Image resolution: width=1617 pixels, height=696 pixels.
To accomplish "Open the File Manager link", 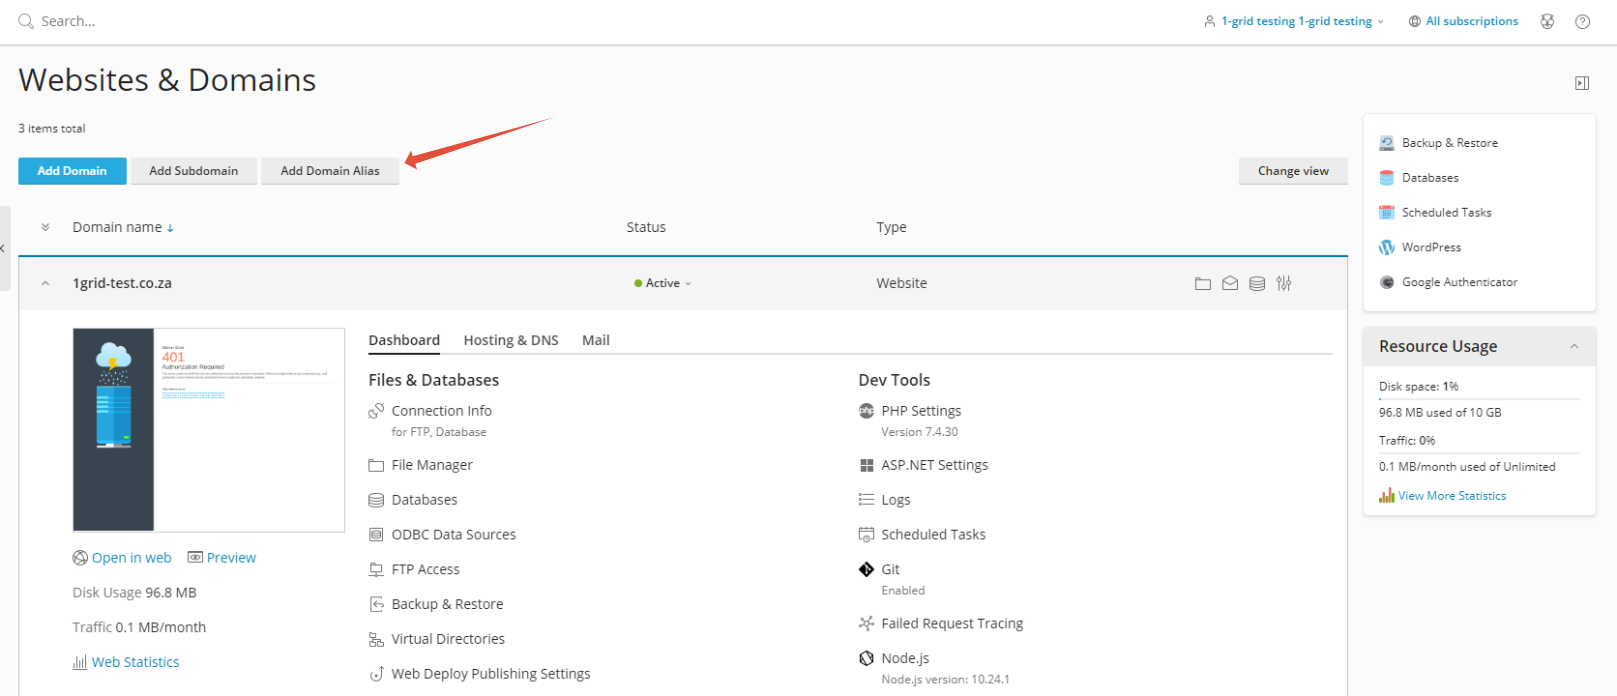I will [x=432, y=465].
